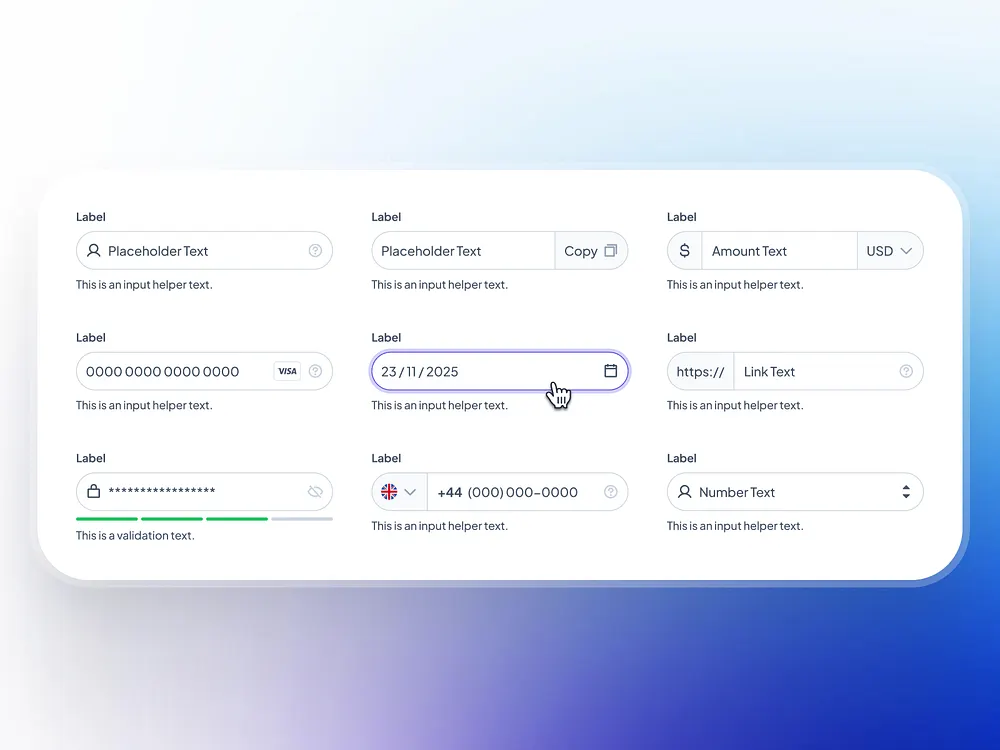
Task: Click the dollar sign icon on the amount input
Action: coord(684,251)
